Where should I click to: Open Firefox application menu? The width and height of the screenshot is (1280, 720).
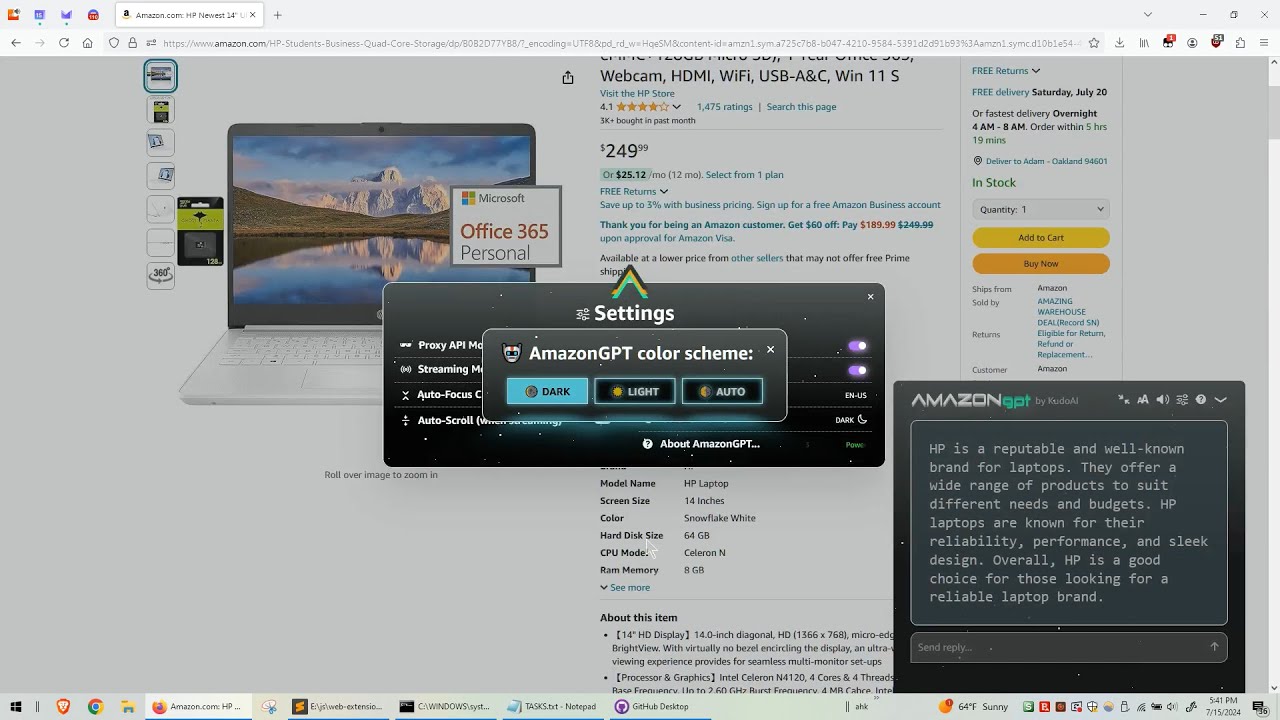click(1265, 43)
